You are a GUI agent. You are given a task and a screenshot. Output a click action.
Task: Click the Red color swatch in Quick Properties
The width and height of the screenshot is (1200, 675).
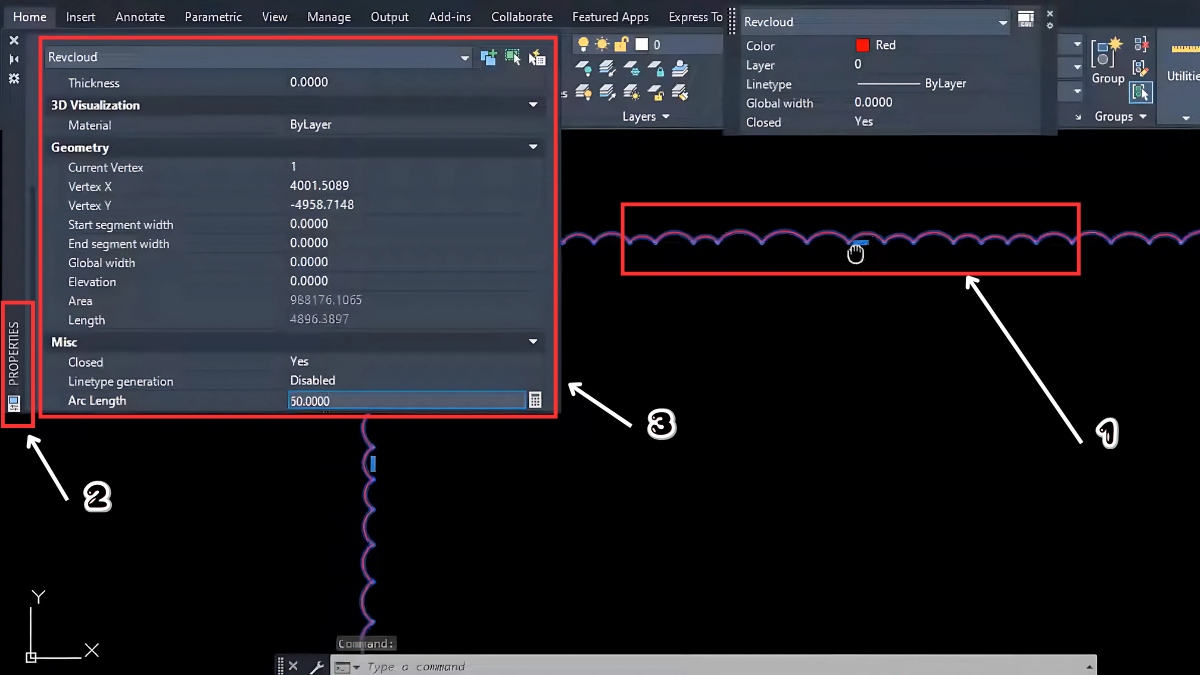pos(863,45)
